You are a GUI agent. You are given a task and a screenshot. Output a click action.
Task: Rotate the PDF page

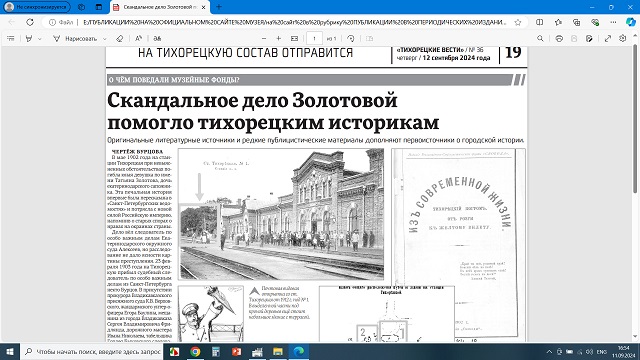[x=351, y=38]
